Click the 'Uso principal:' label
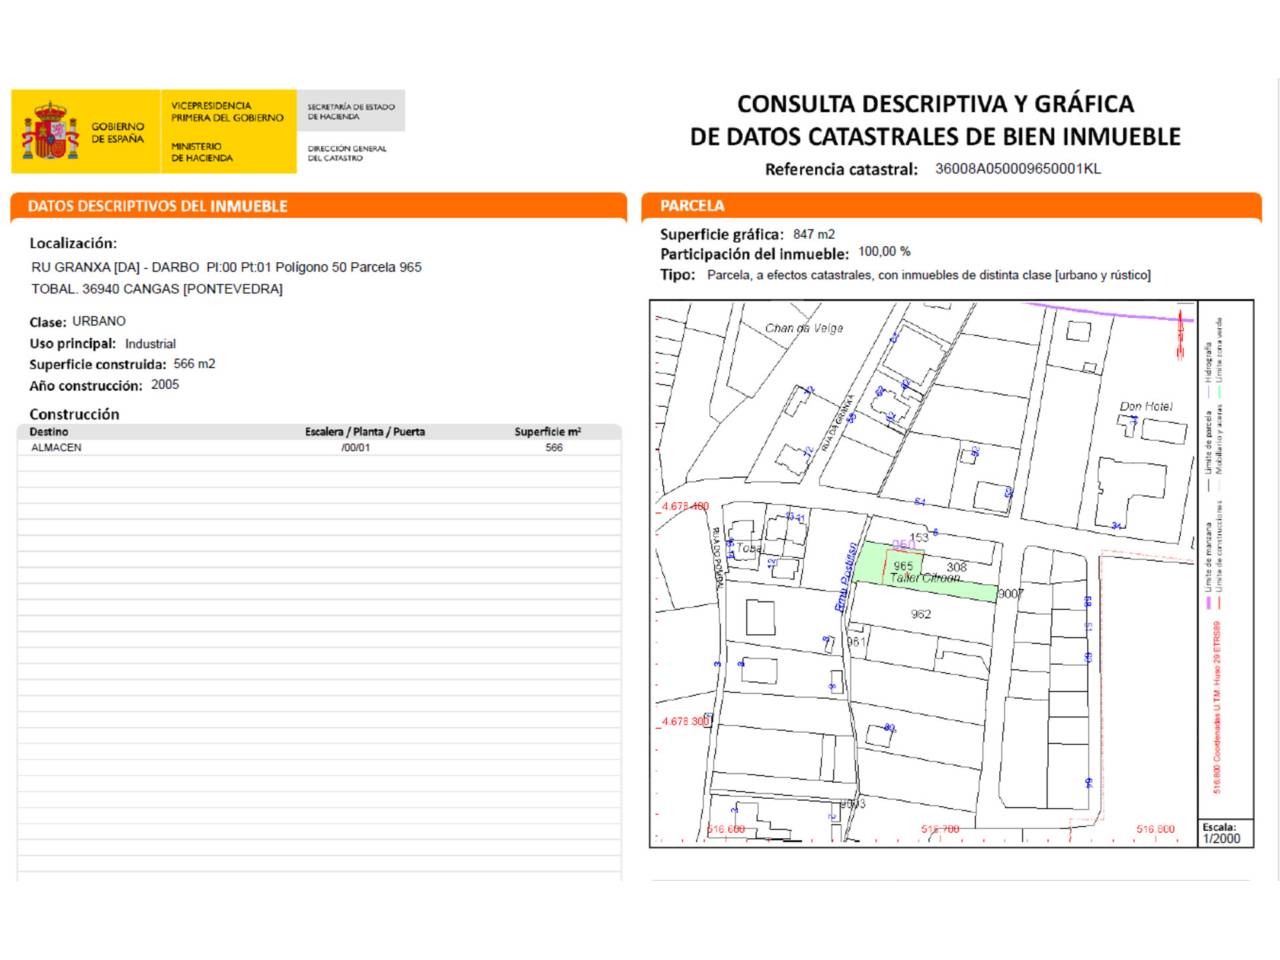The width and height of the screenshot is (1280, 960). coord(72,343)
